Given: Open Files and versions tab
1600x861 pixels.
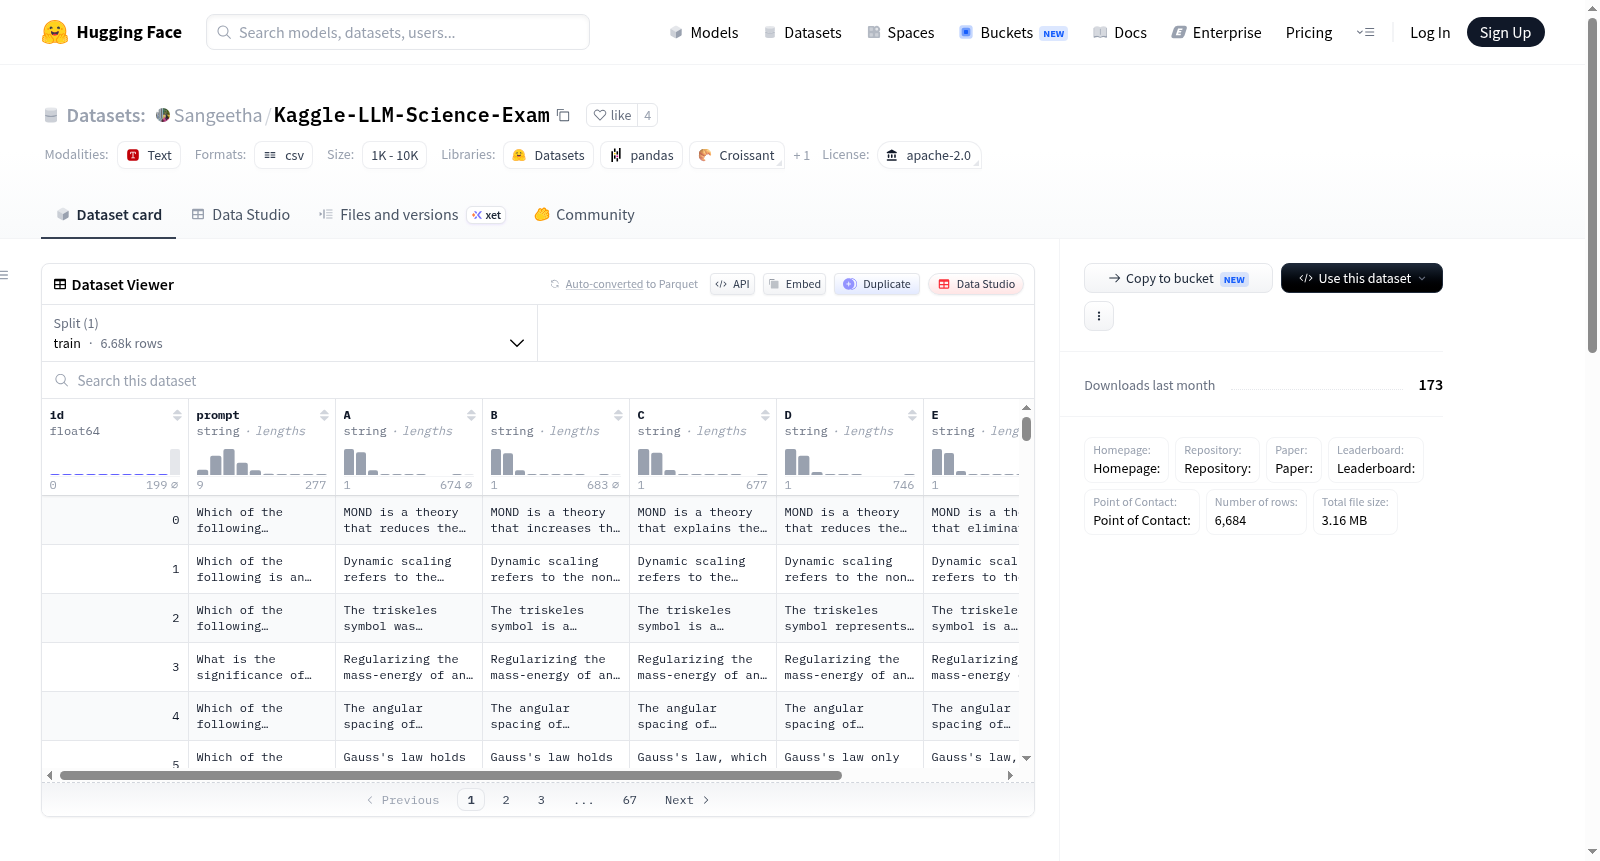Looking at the screenshot, I should [x=412, y=215].
